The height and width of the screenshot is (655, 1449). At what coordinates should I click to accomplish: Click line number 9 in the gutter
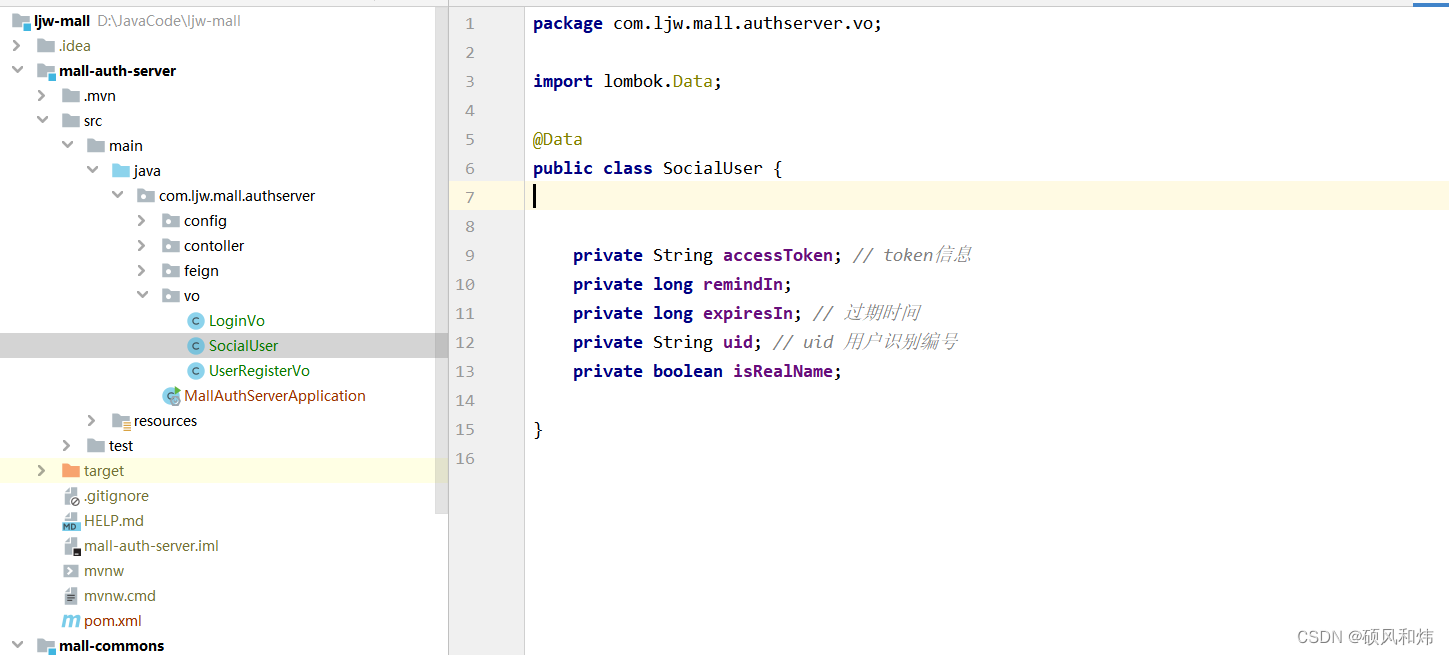pyautogui.click(x=470, y=255)
